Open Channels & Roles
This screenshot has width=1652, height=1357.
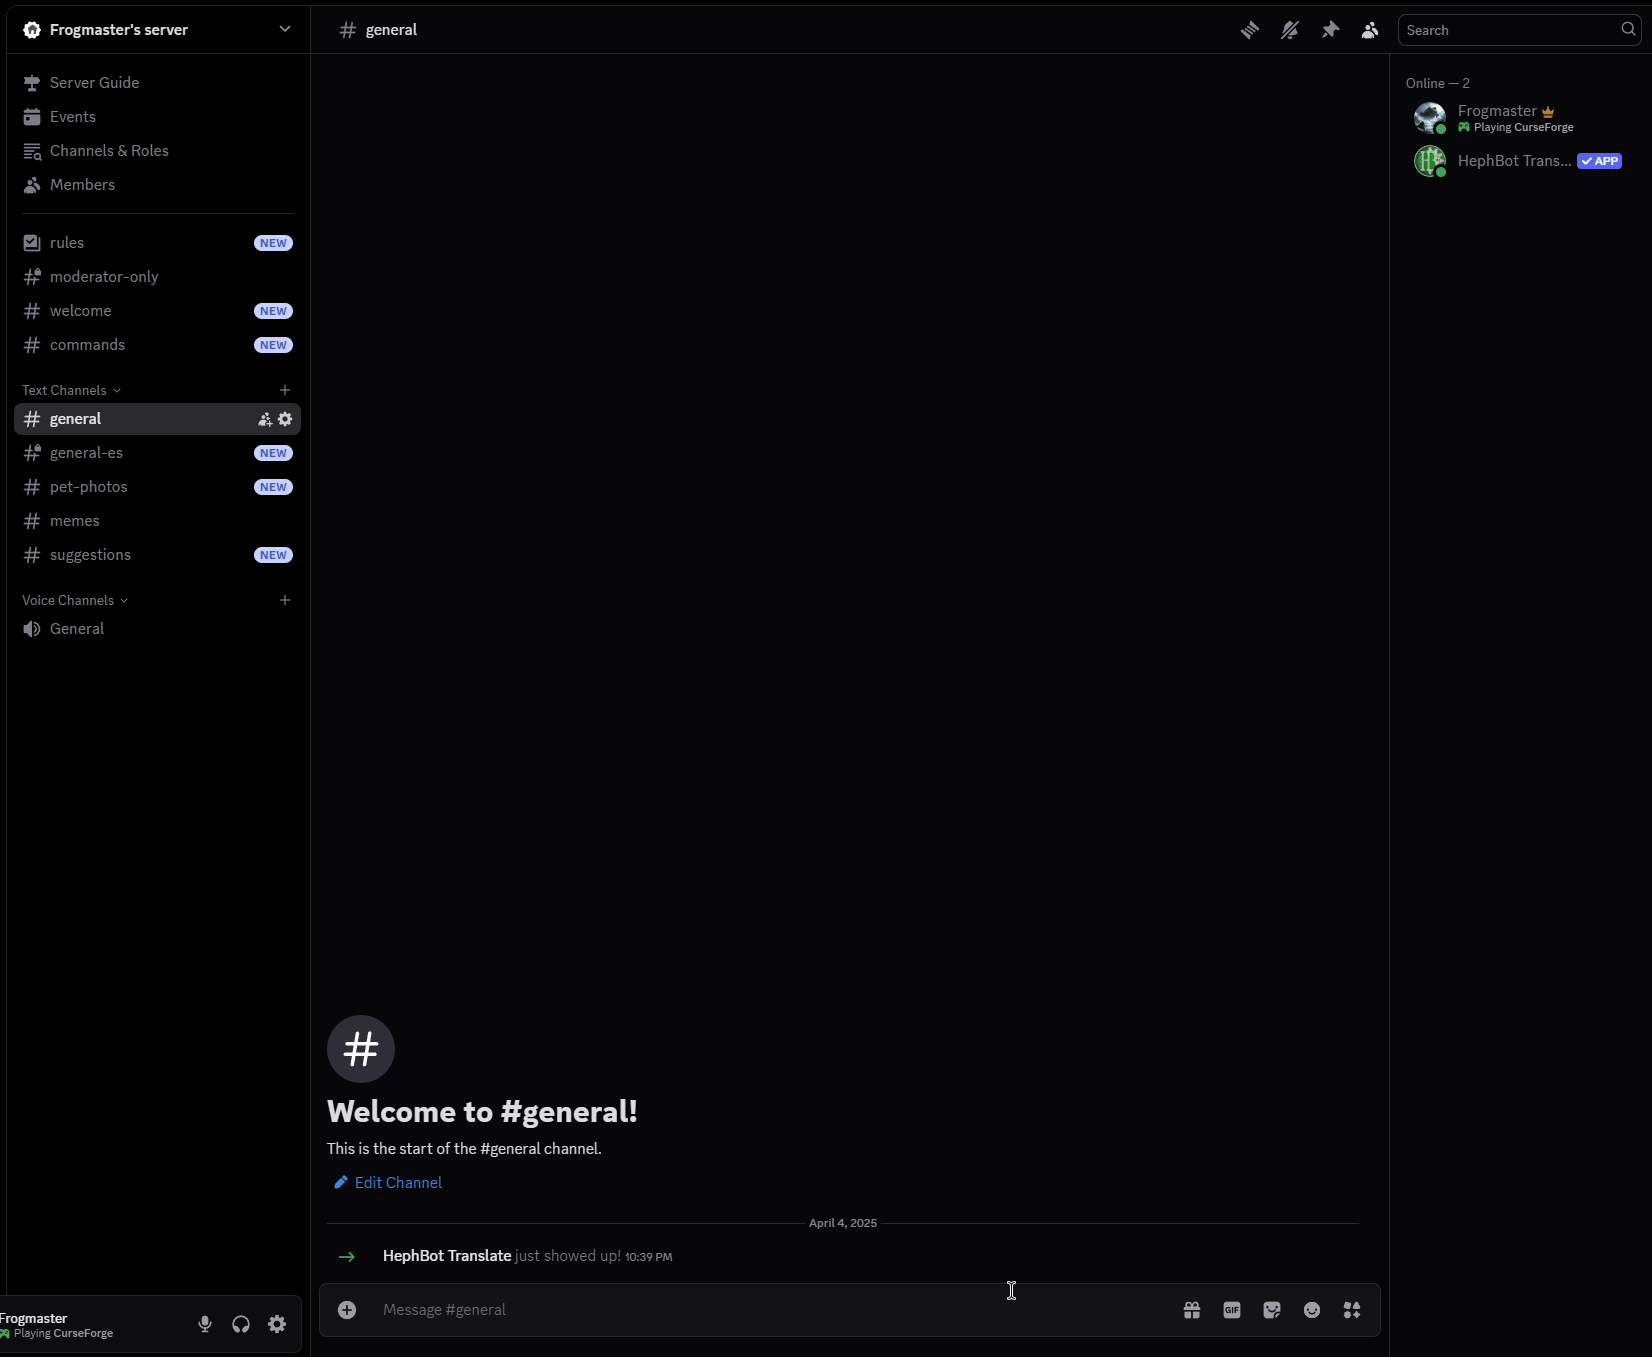109,151
